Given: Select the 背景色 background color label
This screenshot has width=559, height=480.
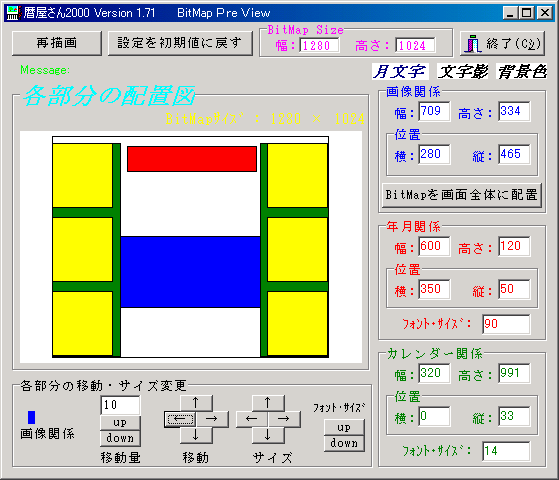Looking at the screenshot, I should click(522, 72).
